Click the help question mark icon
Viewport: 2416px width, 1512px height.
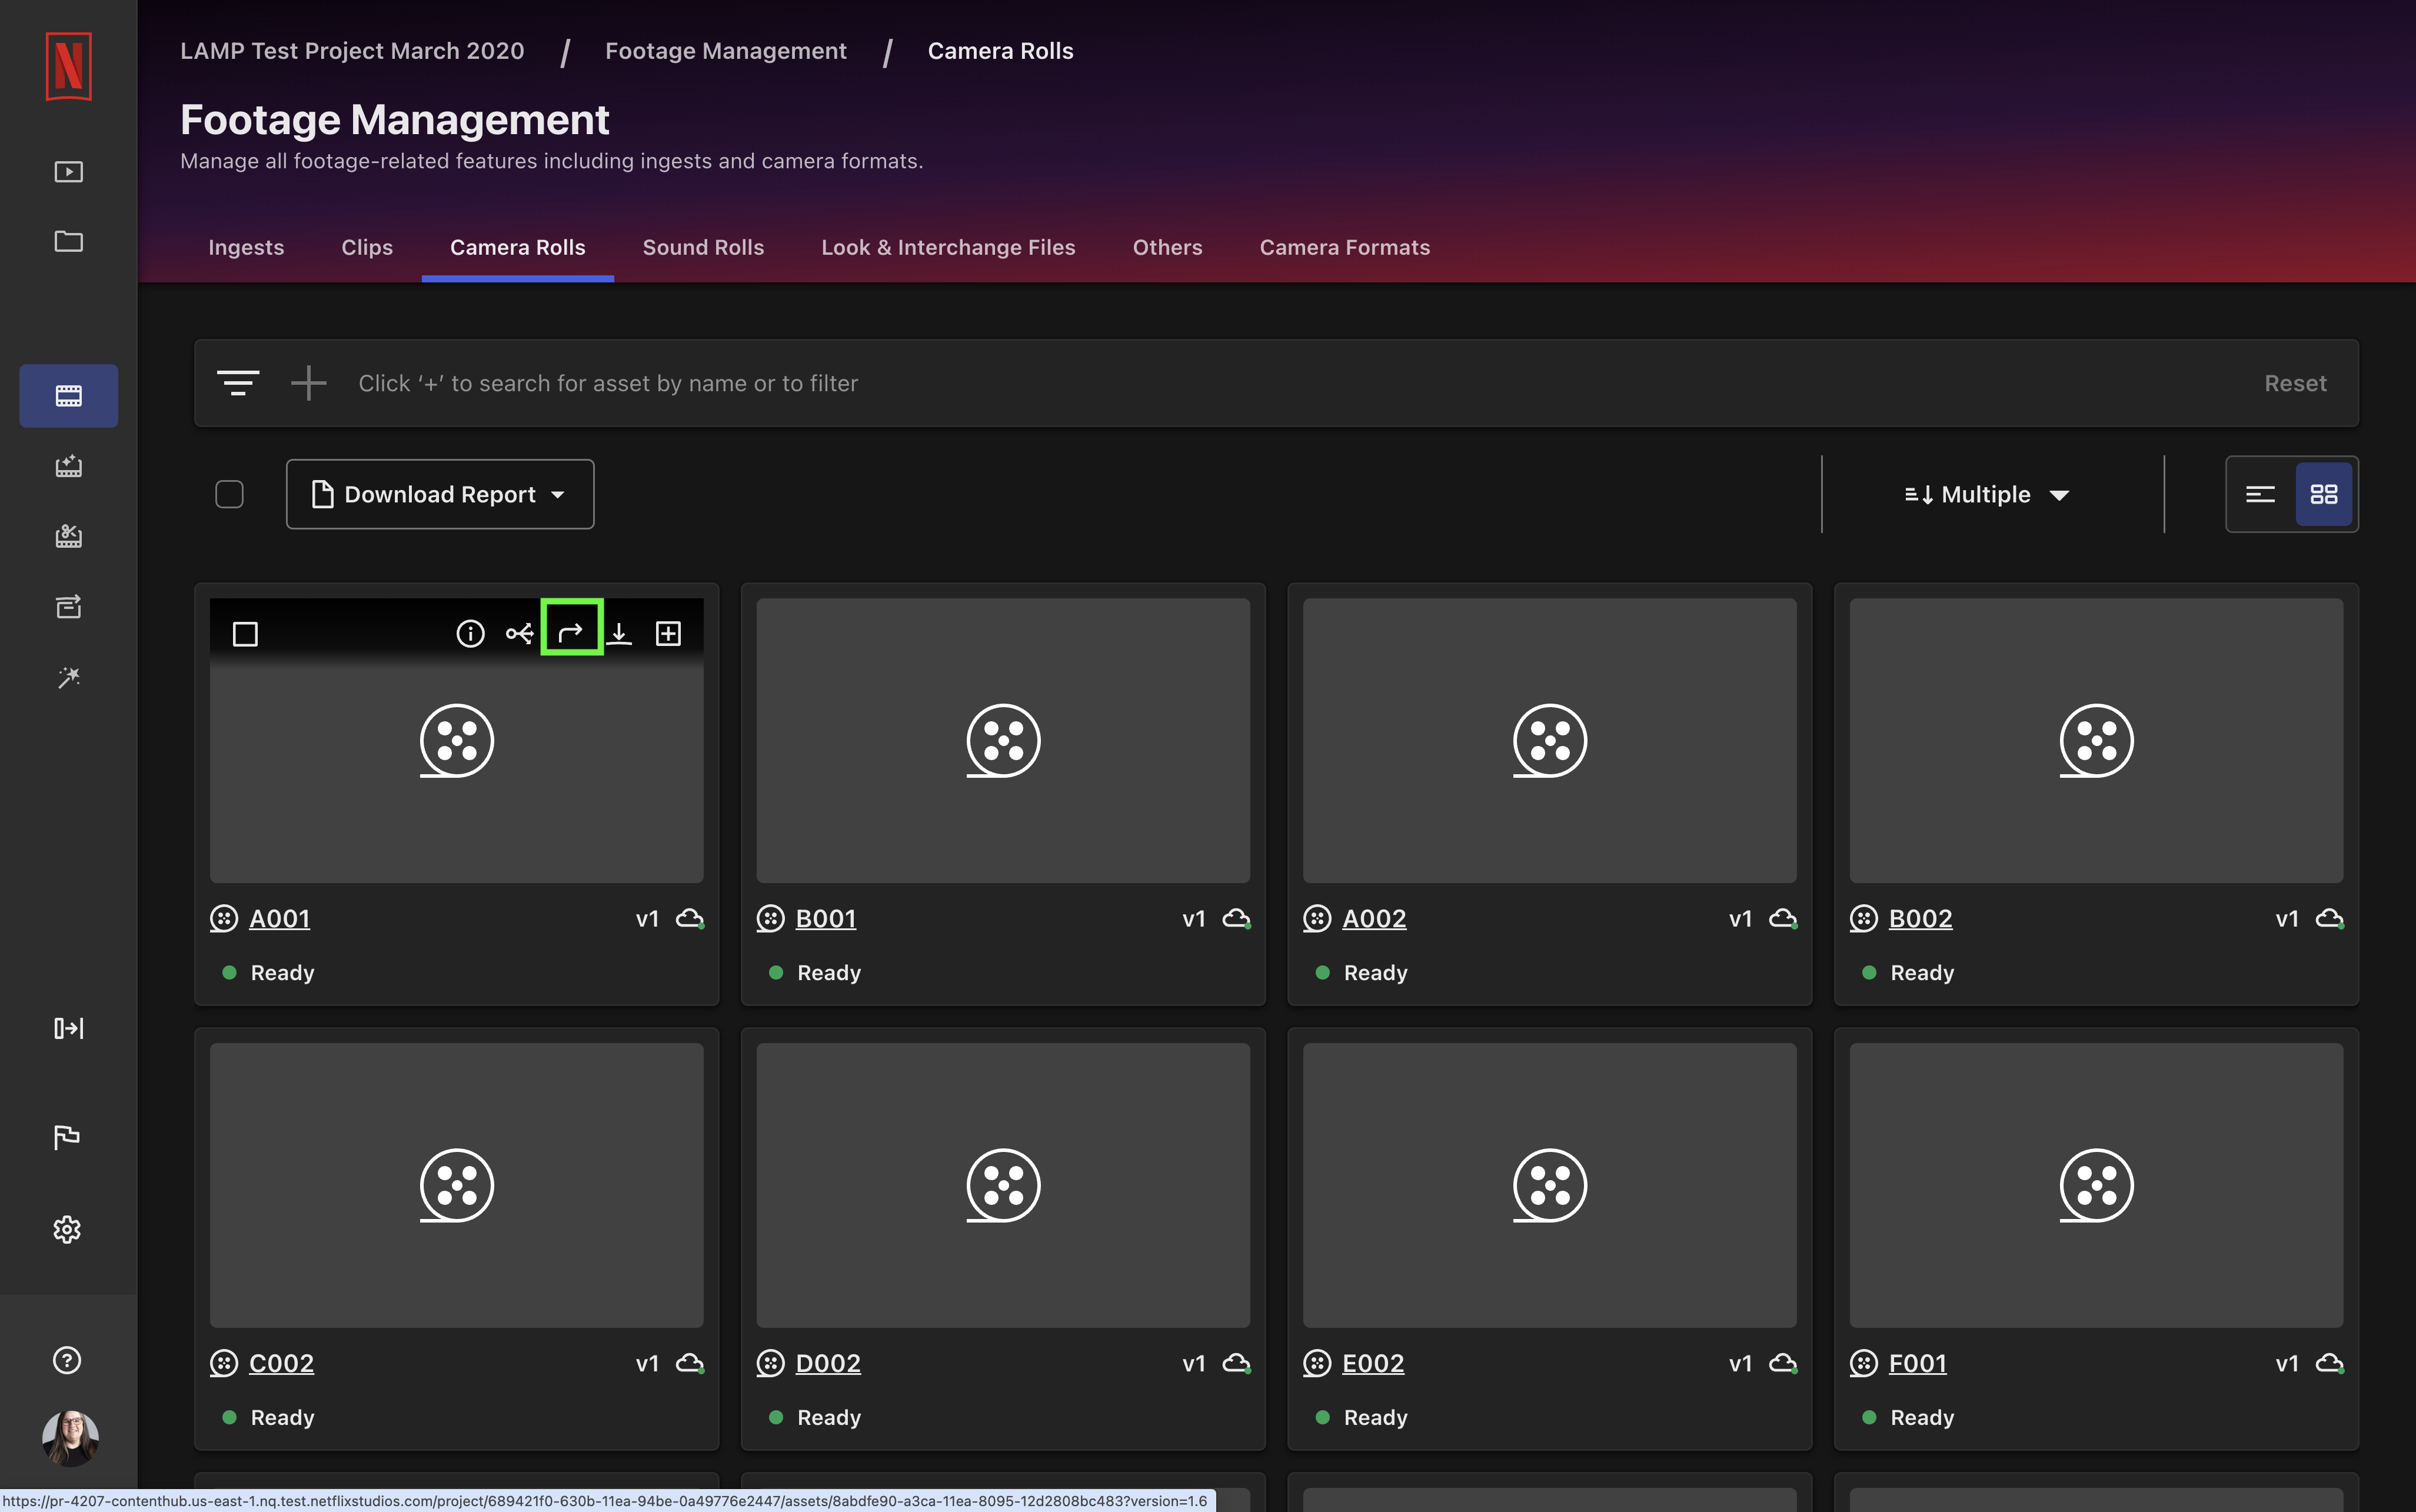click(x=67, y=1360)
